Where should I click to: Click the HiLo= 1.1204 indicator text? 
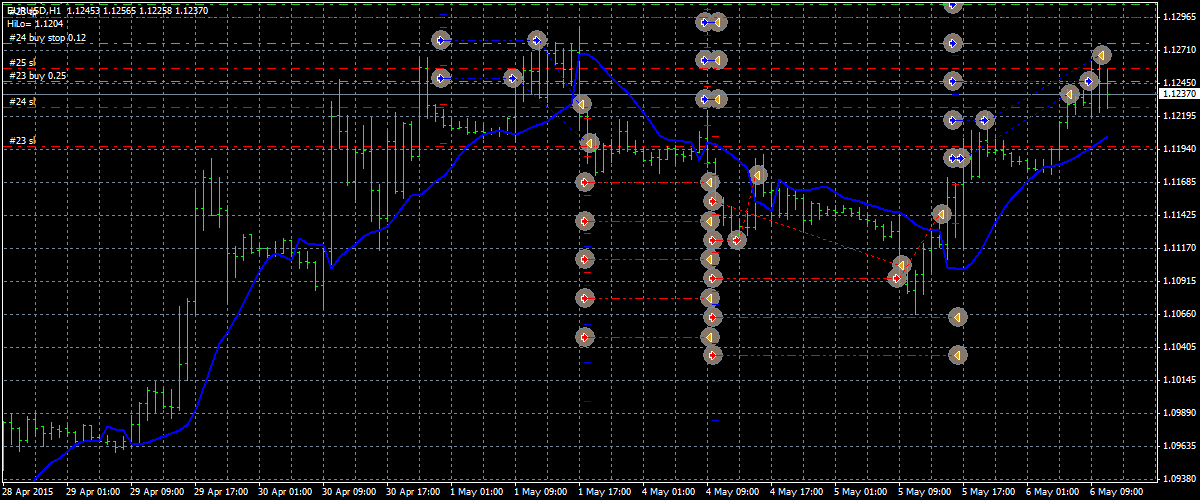pyautogui.click(x=33, y=23)
